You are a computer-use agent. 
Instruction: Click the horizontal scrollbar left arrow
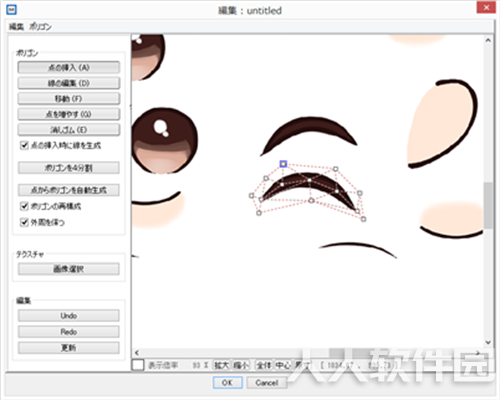coord(137,353)
